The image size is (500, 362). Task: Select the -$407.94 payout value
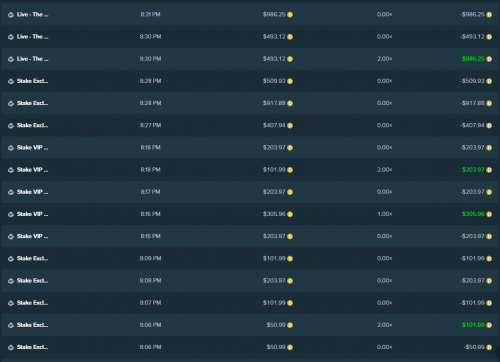(473, 125)
